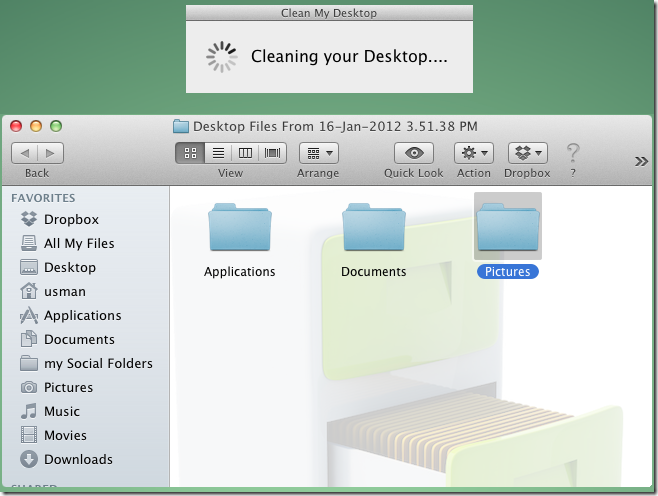Minimize the Finder window with yellow button

coord(36,126)
